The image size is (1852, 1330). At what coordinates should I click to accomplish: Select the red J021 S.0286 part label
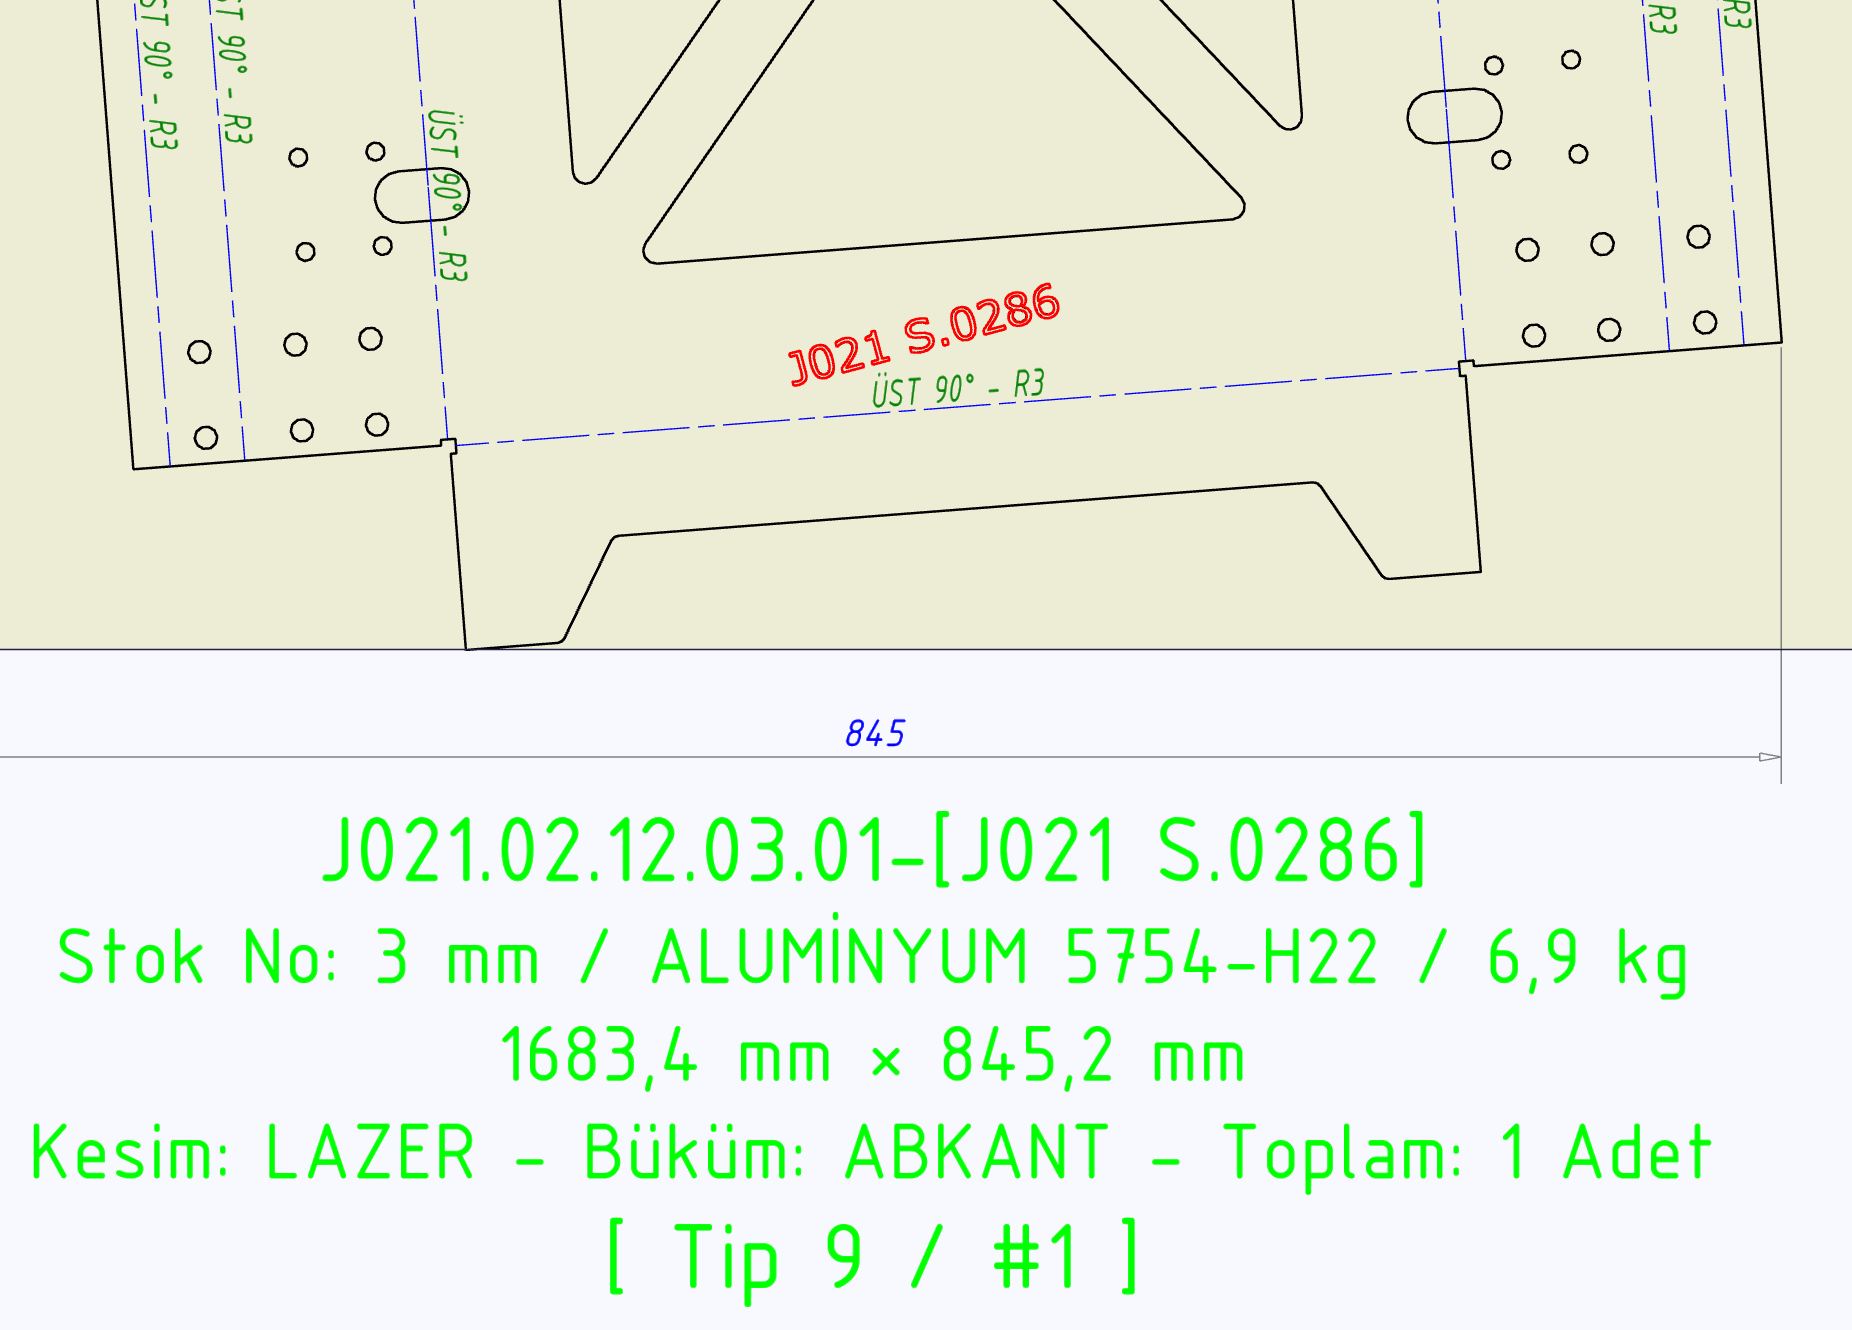[x=924, y=334]
